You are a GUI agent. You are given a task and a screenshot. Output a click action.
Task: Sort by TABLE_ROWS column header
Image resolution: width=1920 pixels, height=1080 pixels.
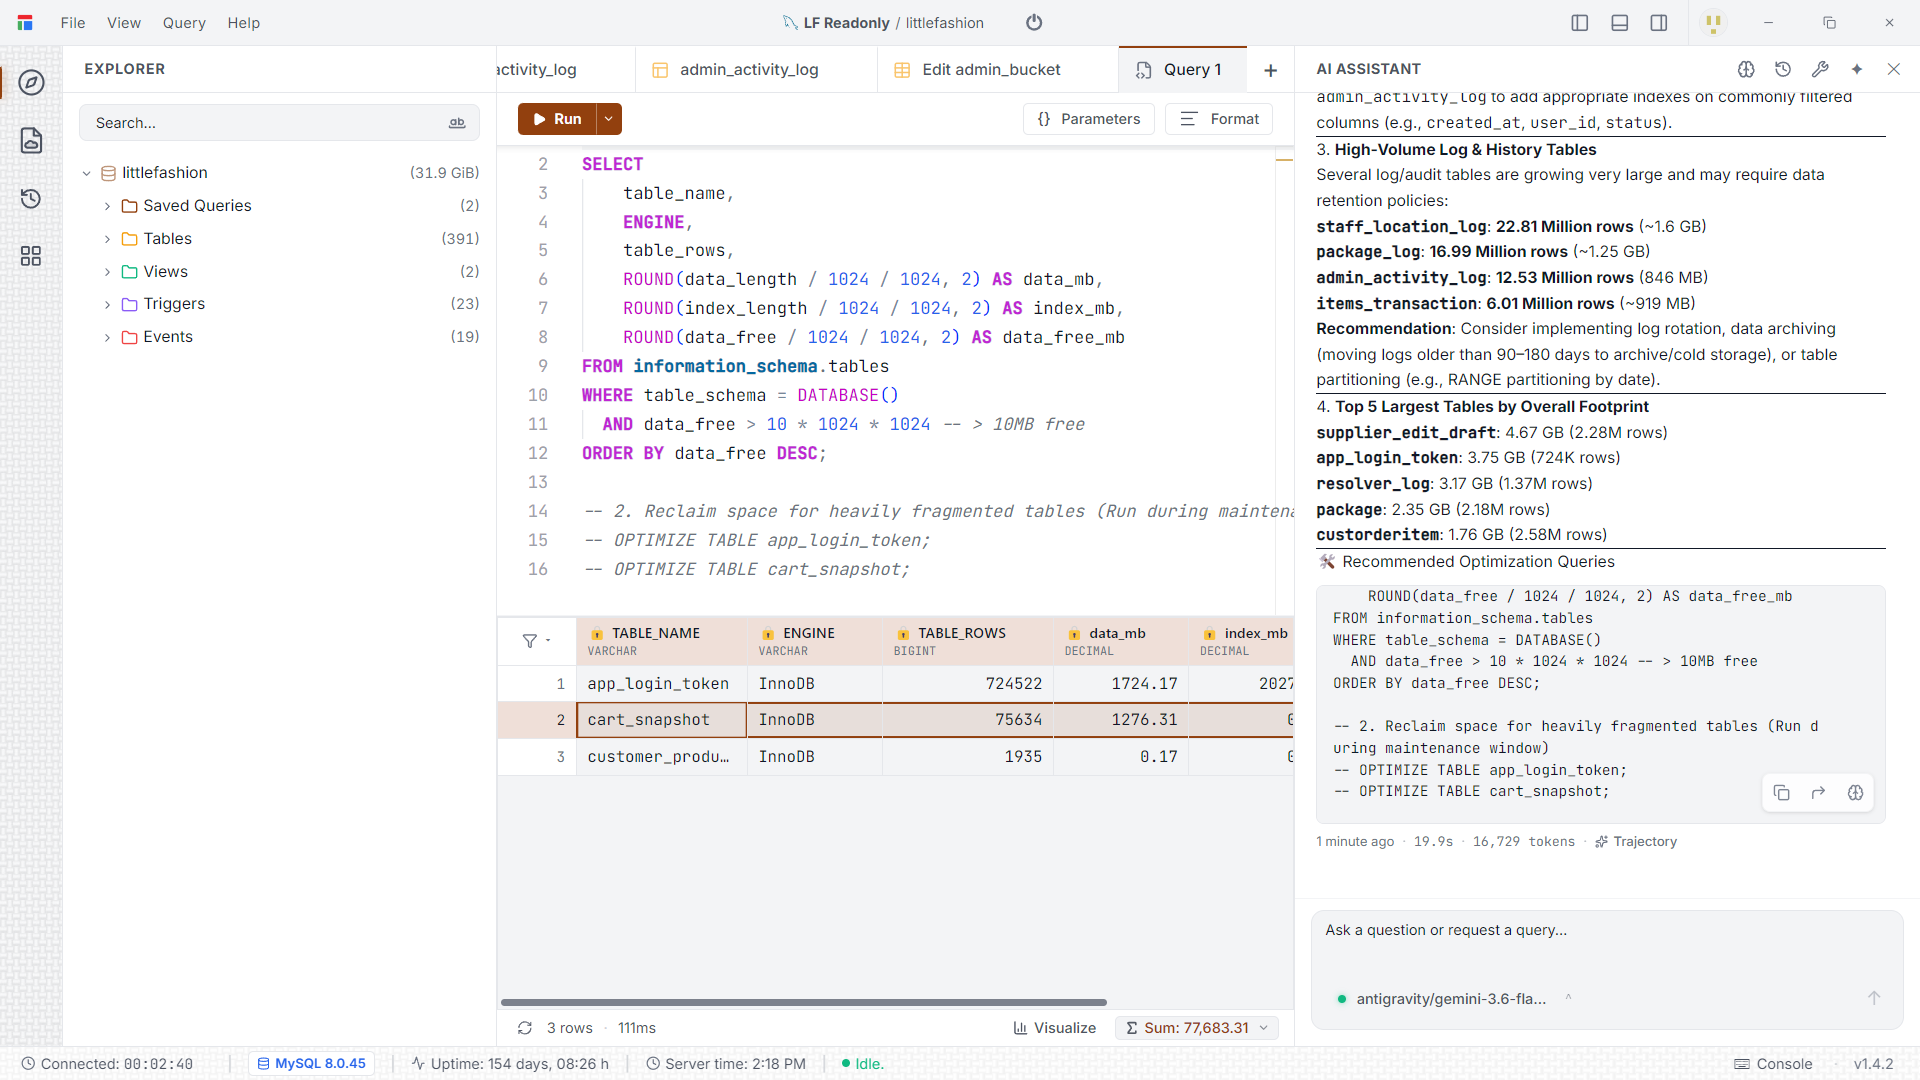pyautogui.click(x=967, y=641)
